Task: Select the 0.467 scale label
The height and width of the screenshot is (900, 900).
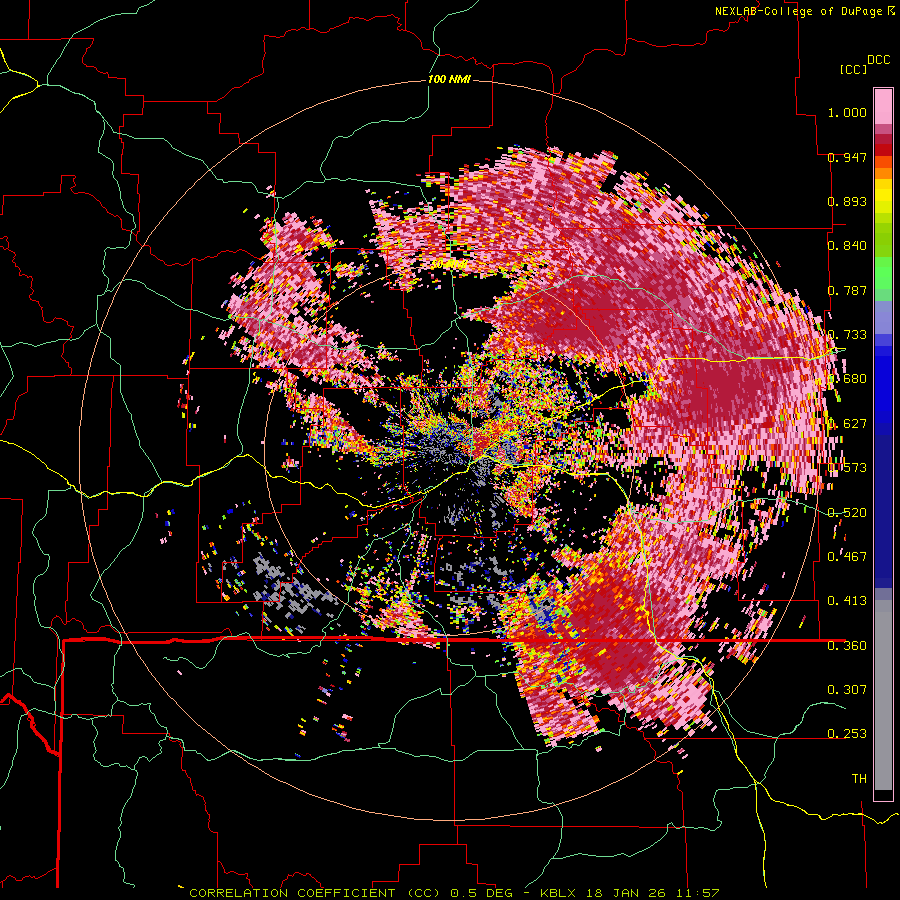Action: pos(847,557)
